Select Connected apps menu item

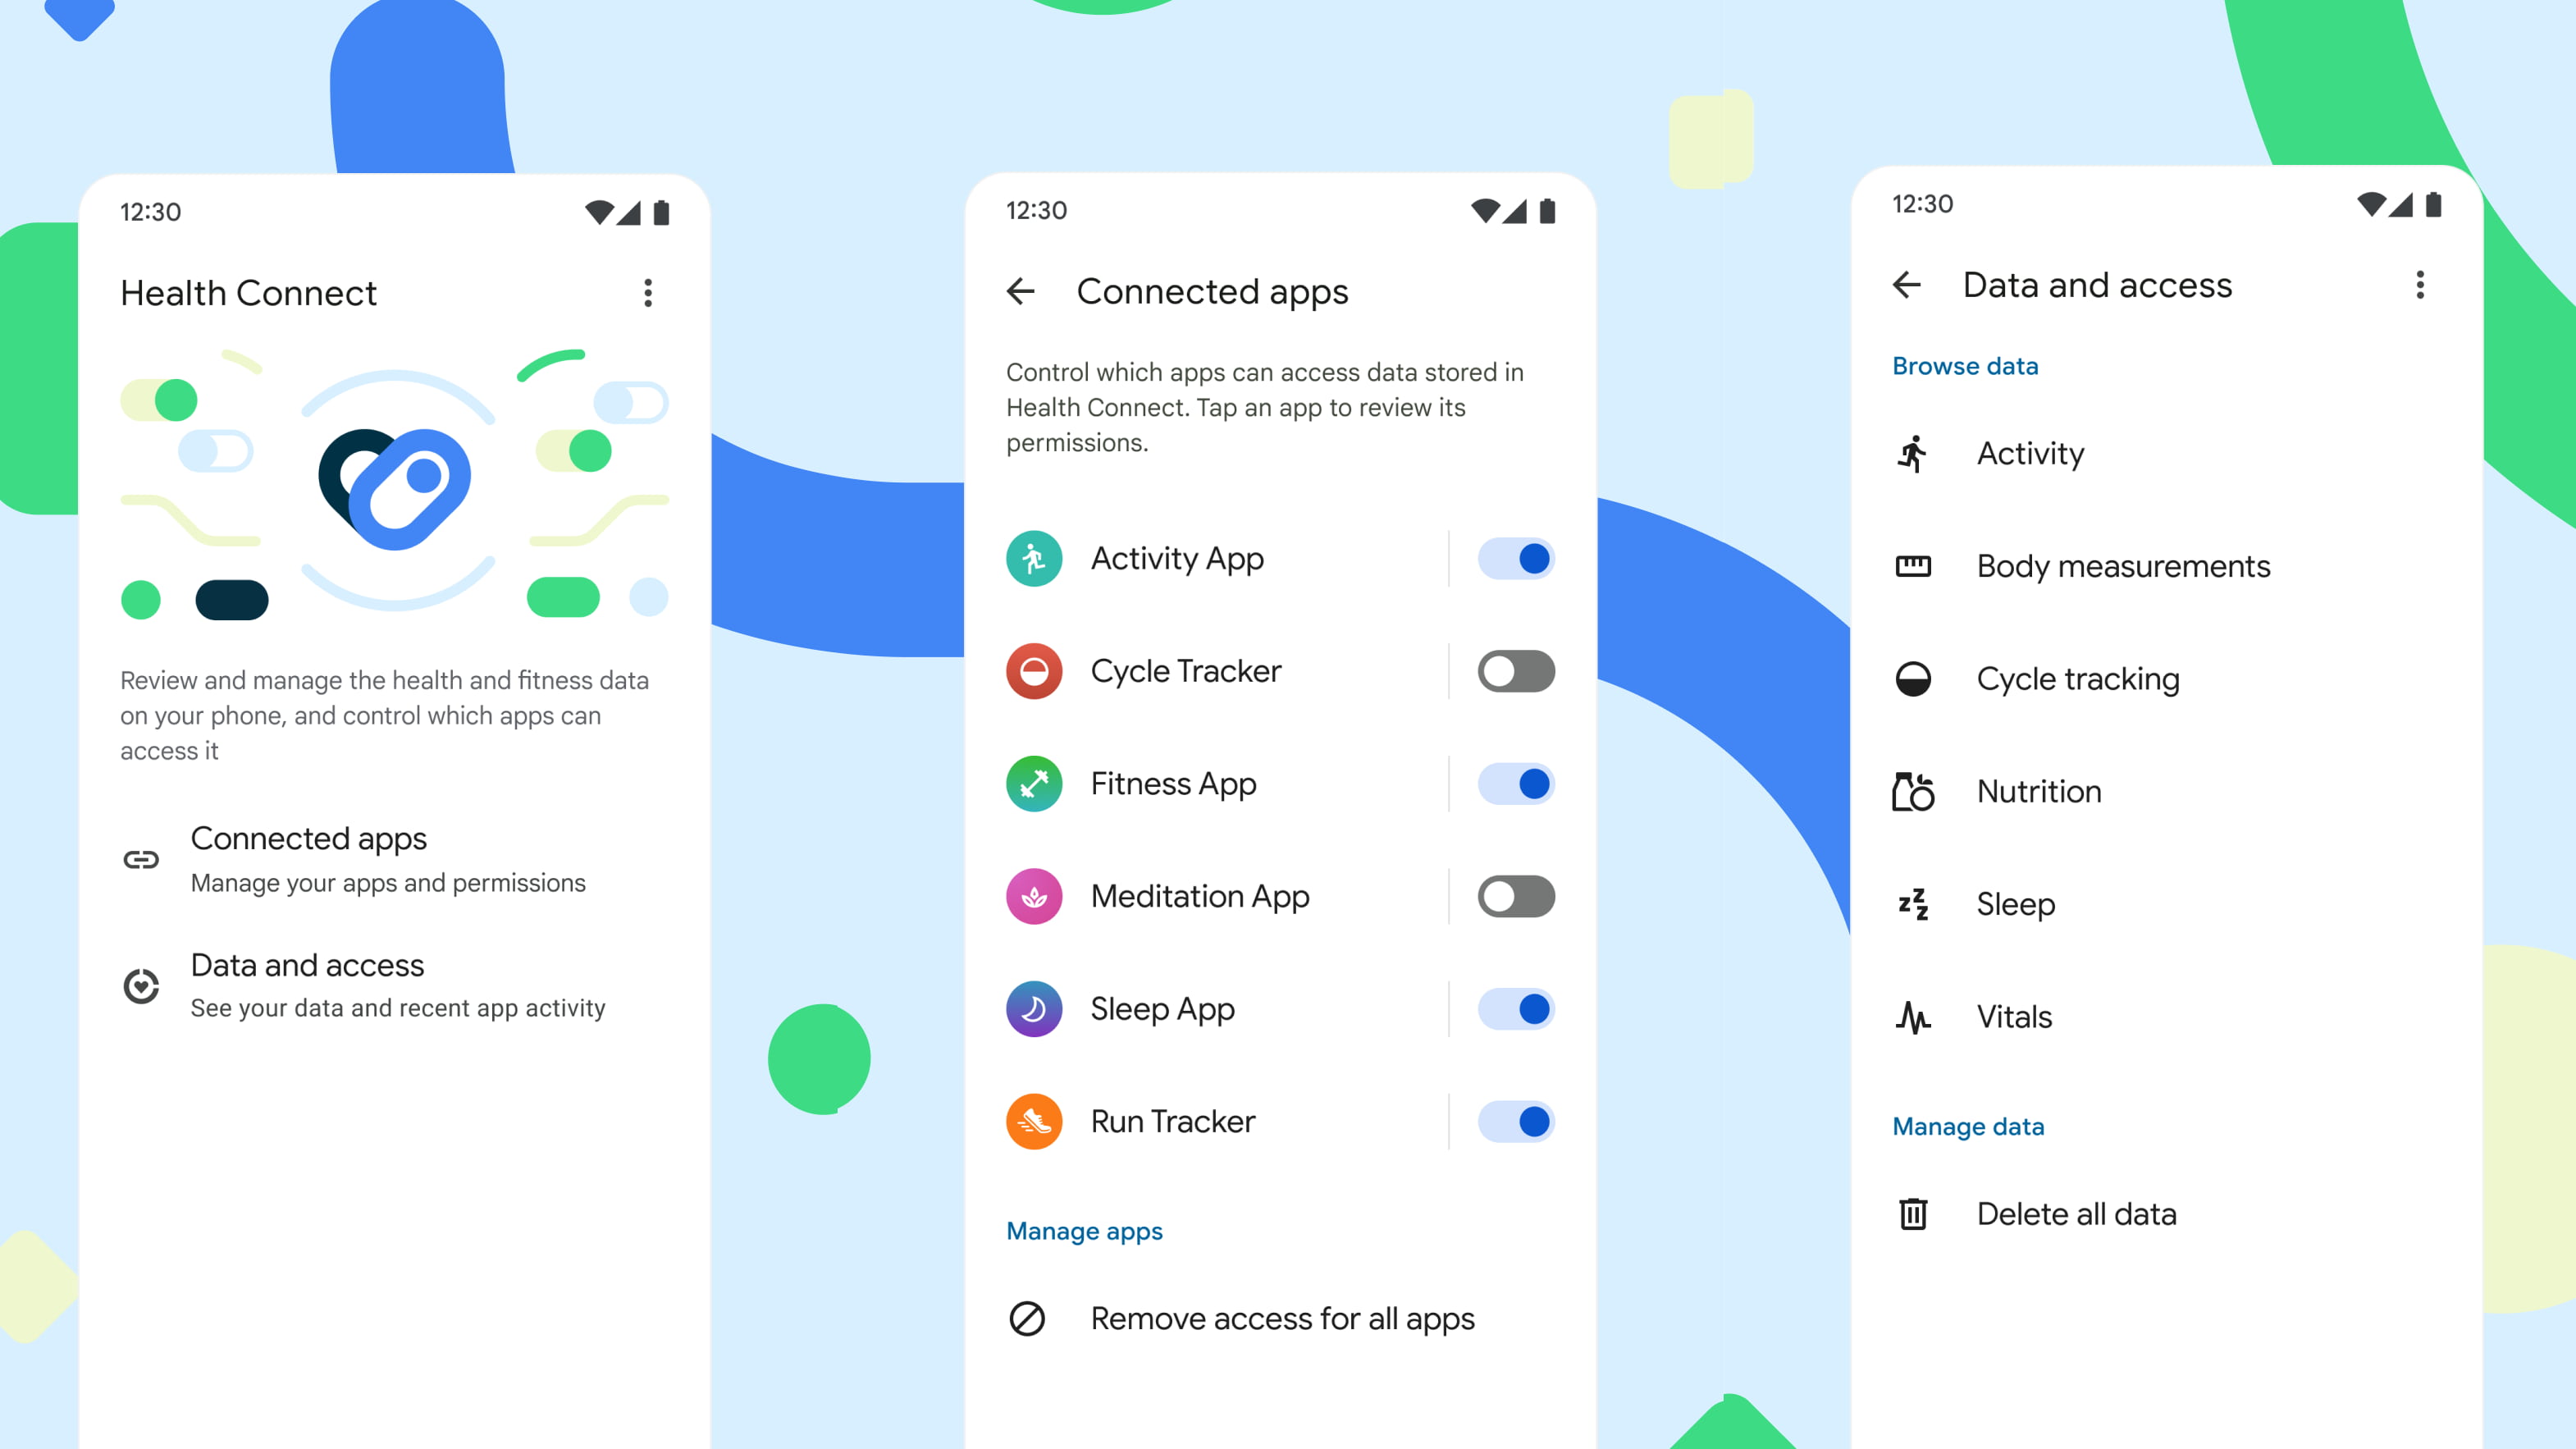(x=389, y=858)
